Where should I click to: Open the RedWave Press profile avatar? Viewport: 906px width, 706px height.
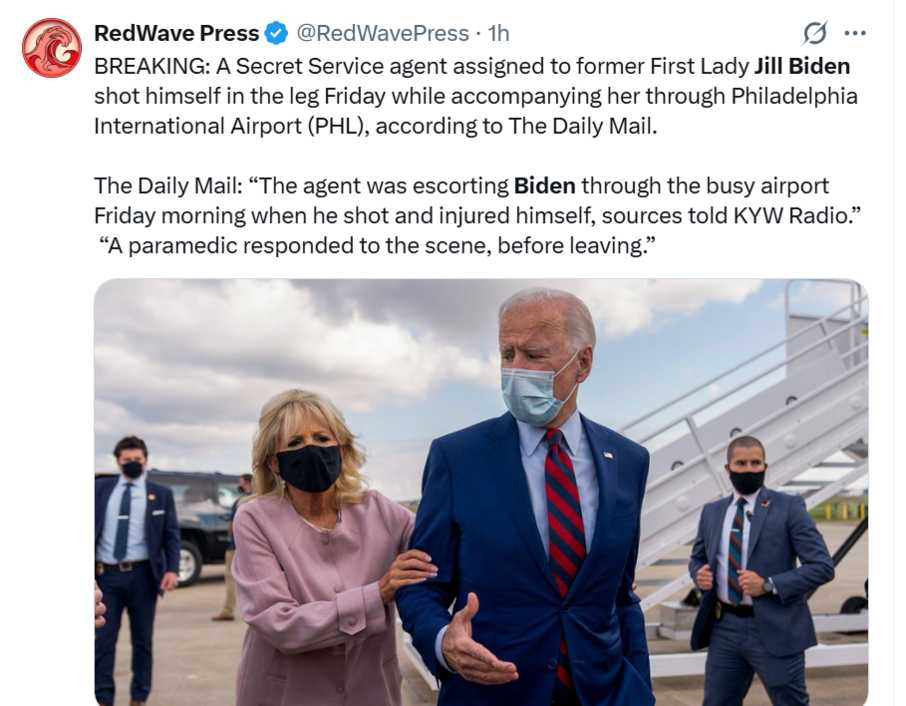point(52,47)
